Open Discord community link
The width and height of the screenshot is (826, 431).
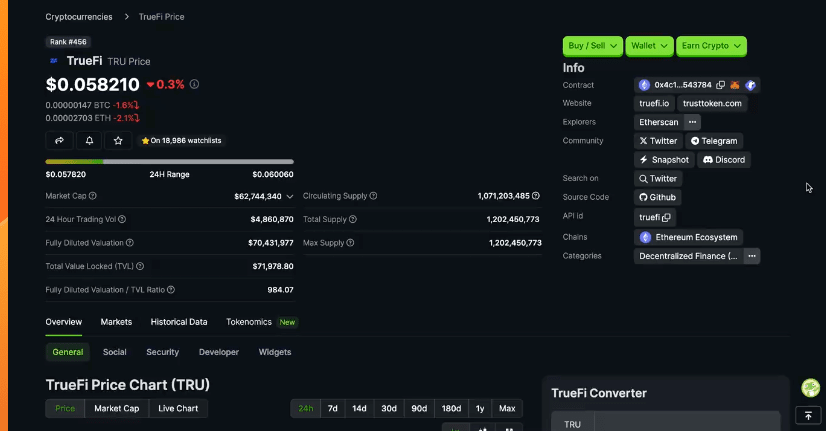click(x=724, y=160)
